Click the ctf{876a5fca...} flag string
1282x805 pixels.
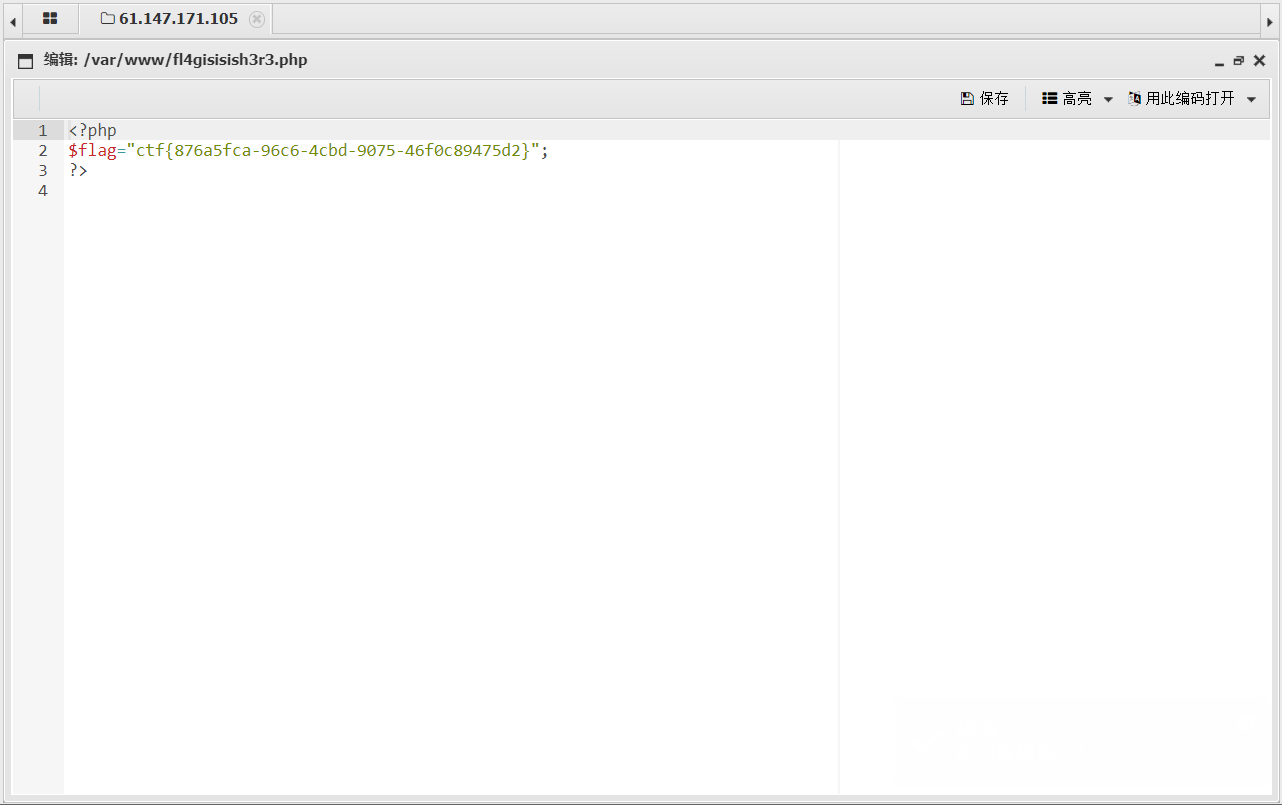click(x=333, y=151)
